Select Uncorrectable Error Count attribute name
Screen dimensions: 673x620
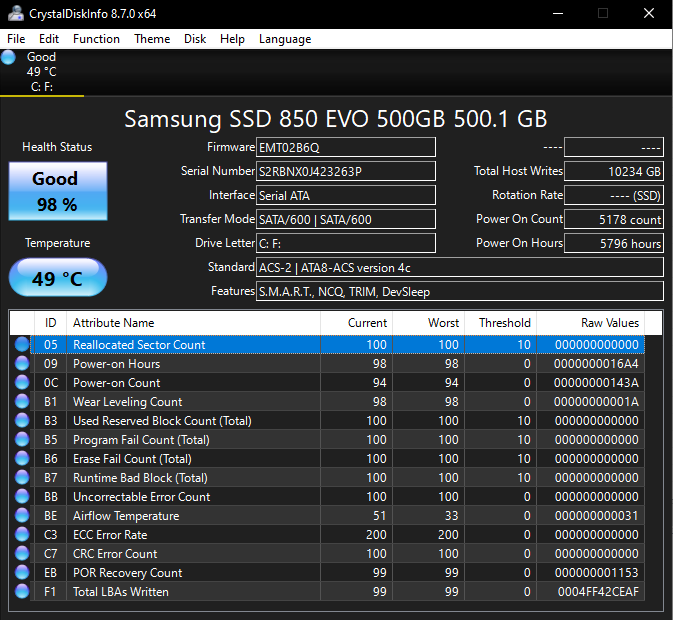pyautogui.click(x=142, y=497)
